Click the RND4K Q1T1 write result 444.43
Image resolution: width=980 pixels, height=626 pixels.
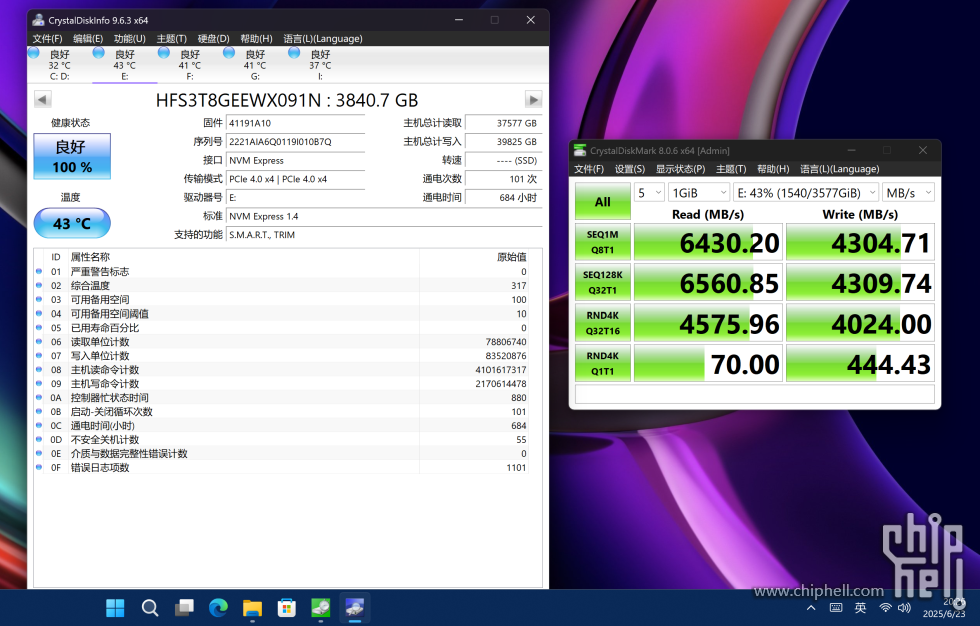[x=860, y=364]
